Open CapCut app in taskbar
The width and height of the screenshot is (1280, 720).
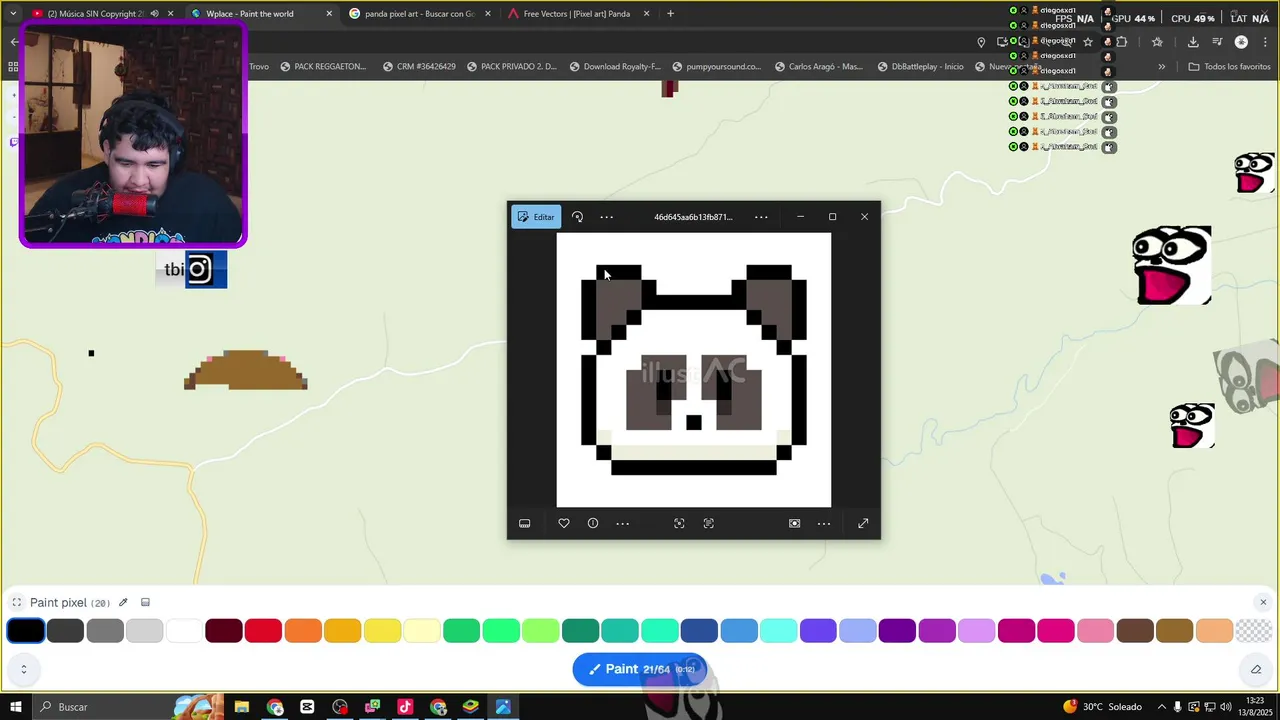click(x=307, y=707)
